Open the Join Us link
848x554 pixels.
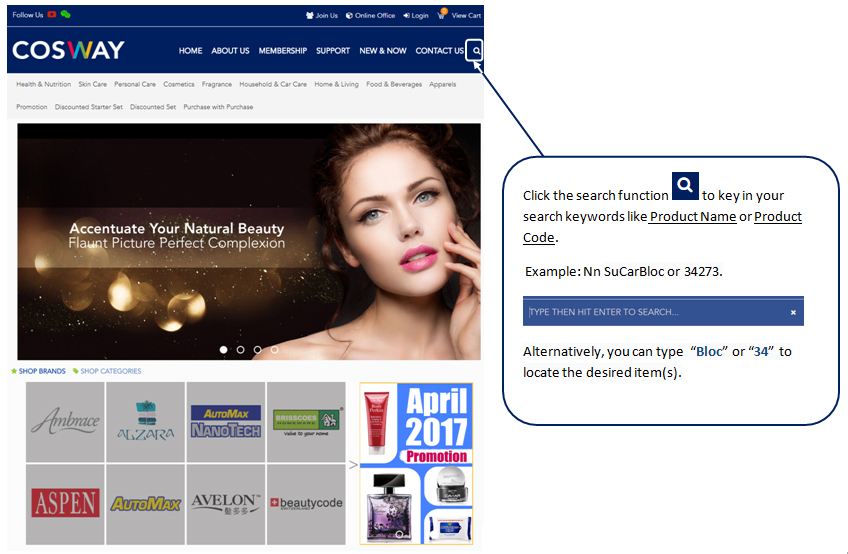(x=322, y=16)
